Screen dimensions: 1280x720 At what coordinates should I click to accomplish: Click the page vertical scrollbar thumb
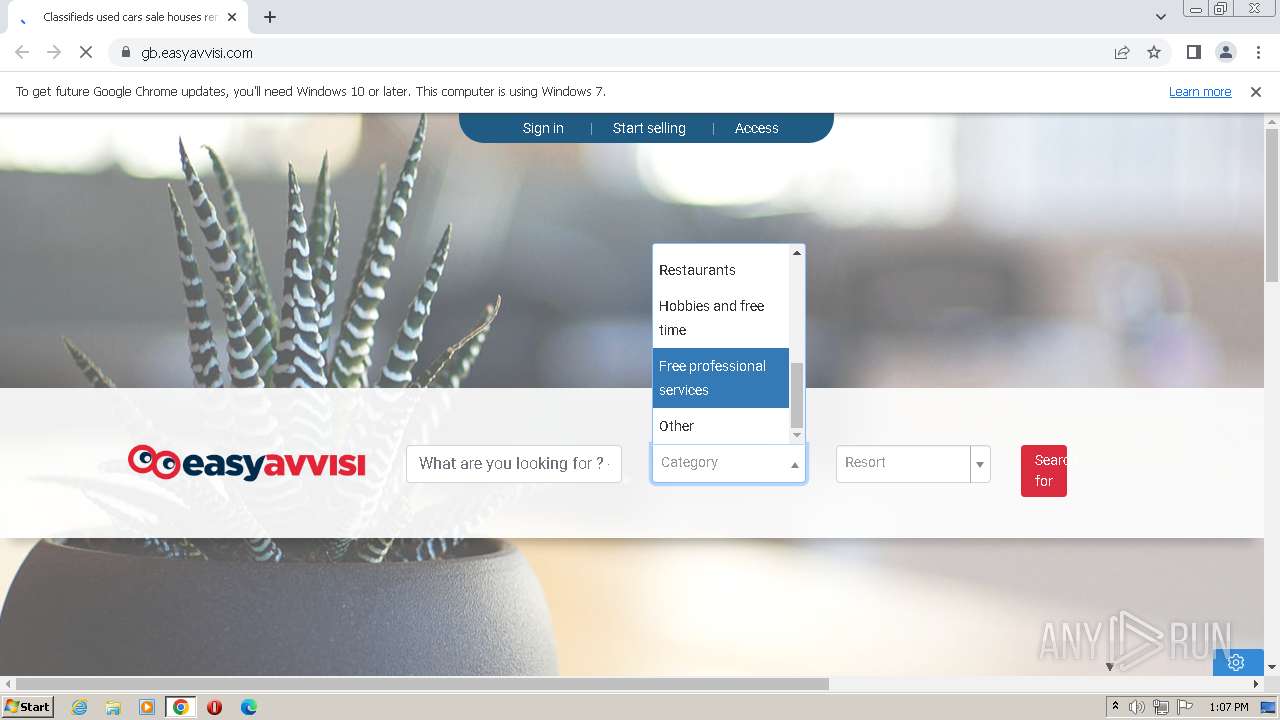point(1272,205)
